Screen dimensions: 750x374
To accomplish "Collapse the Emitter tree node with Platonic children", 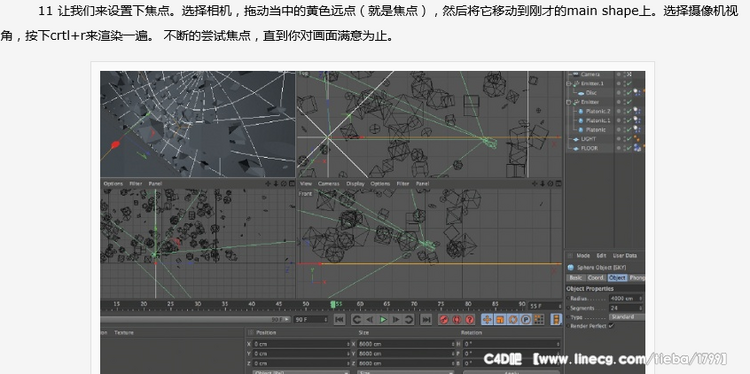I will pyautogui.click(x=569, y=102).
